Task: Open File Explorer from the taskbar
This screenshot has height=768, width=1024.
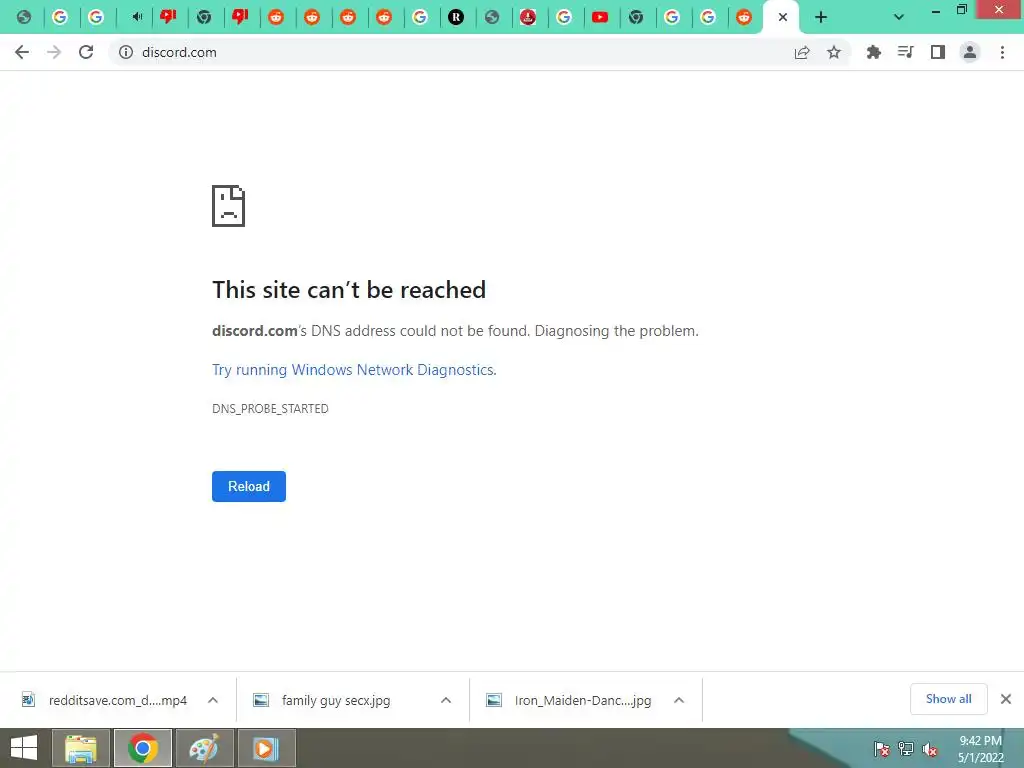Action: pos(81,748)
